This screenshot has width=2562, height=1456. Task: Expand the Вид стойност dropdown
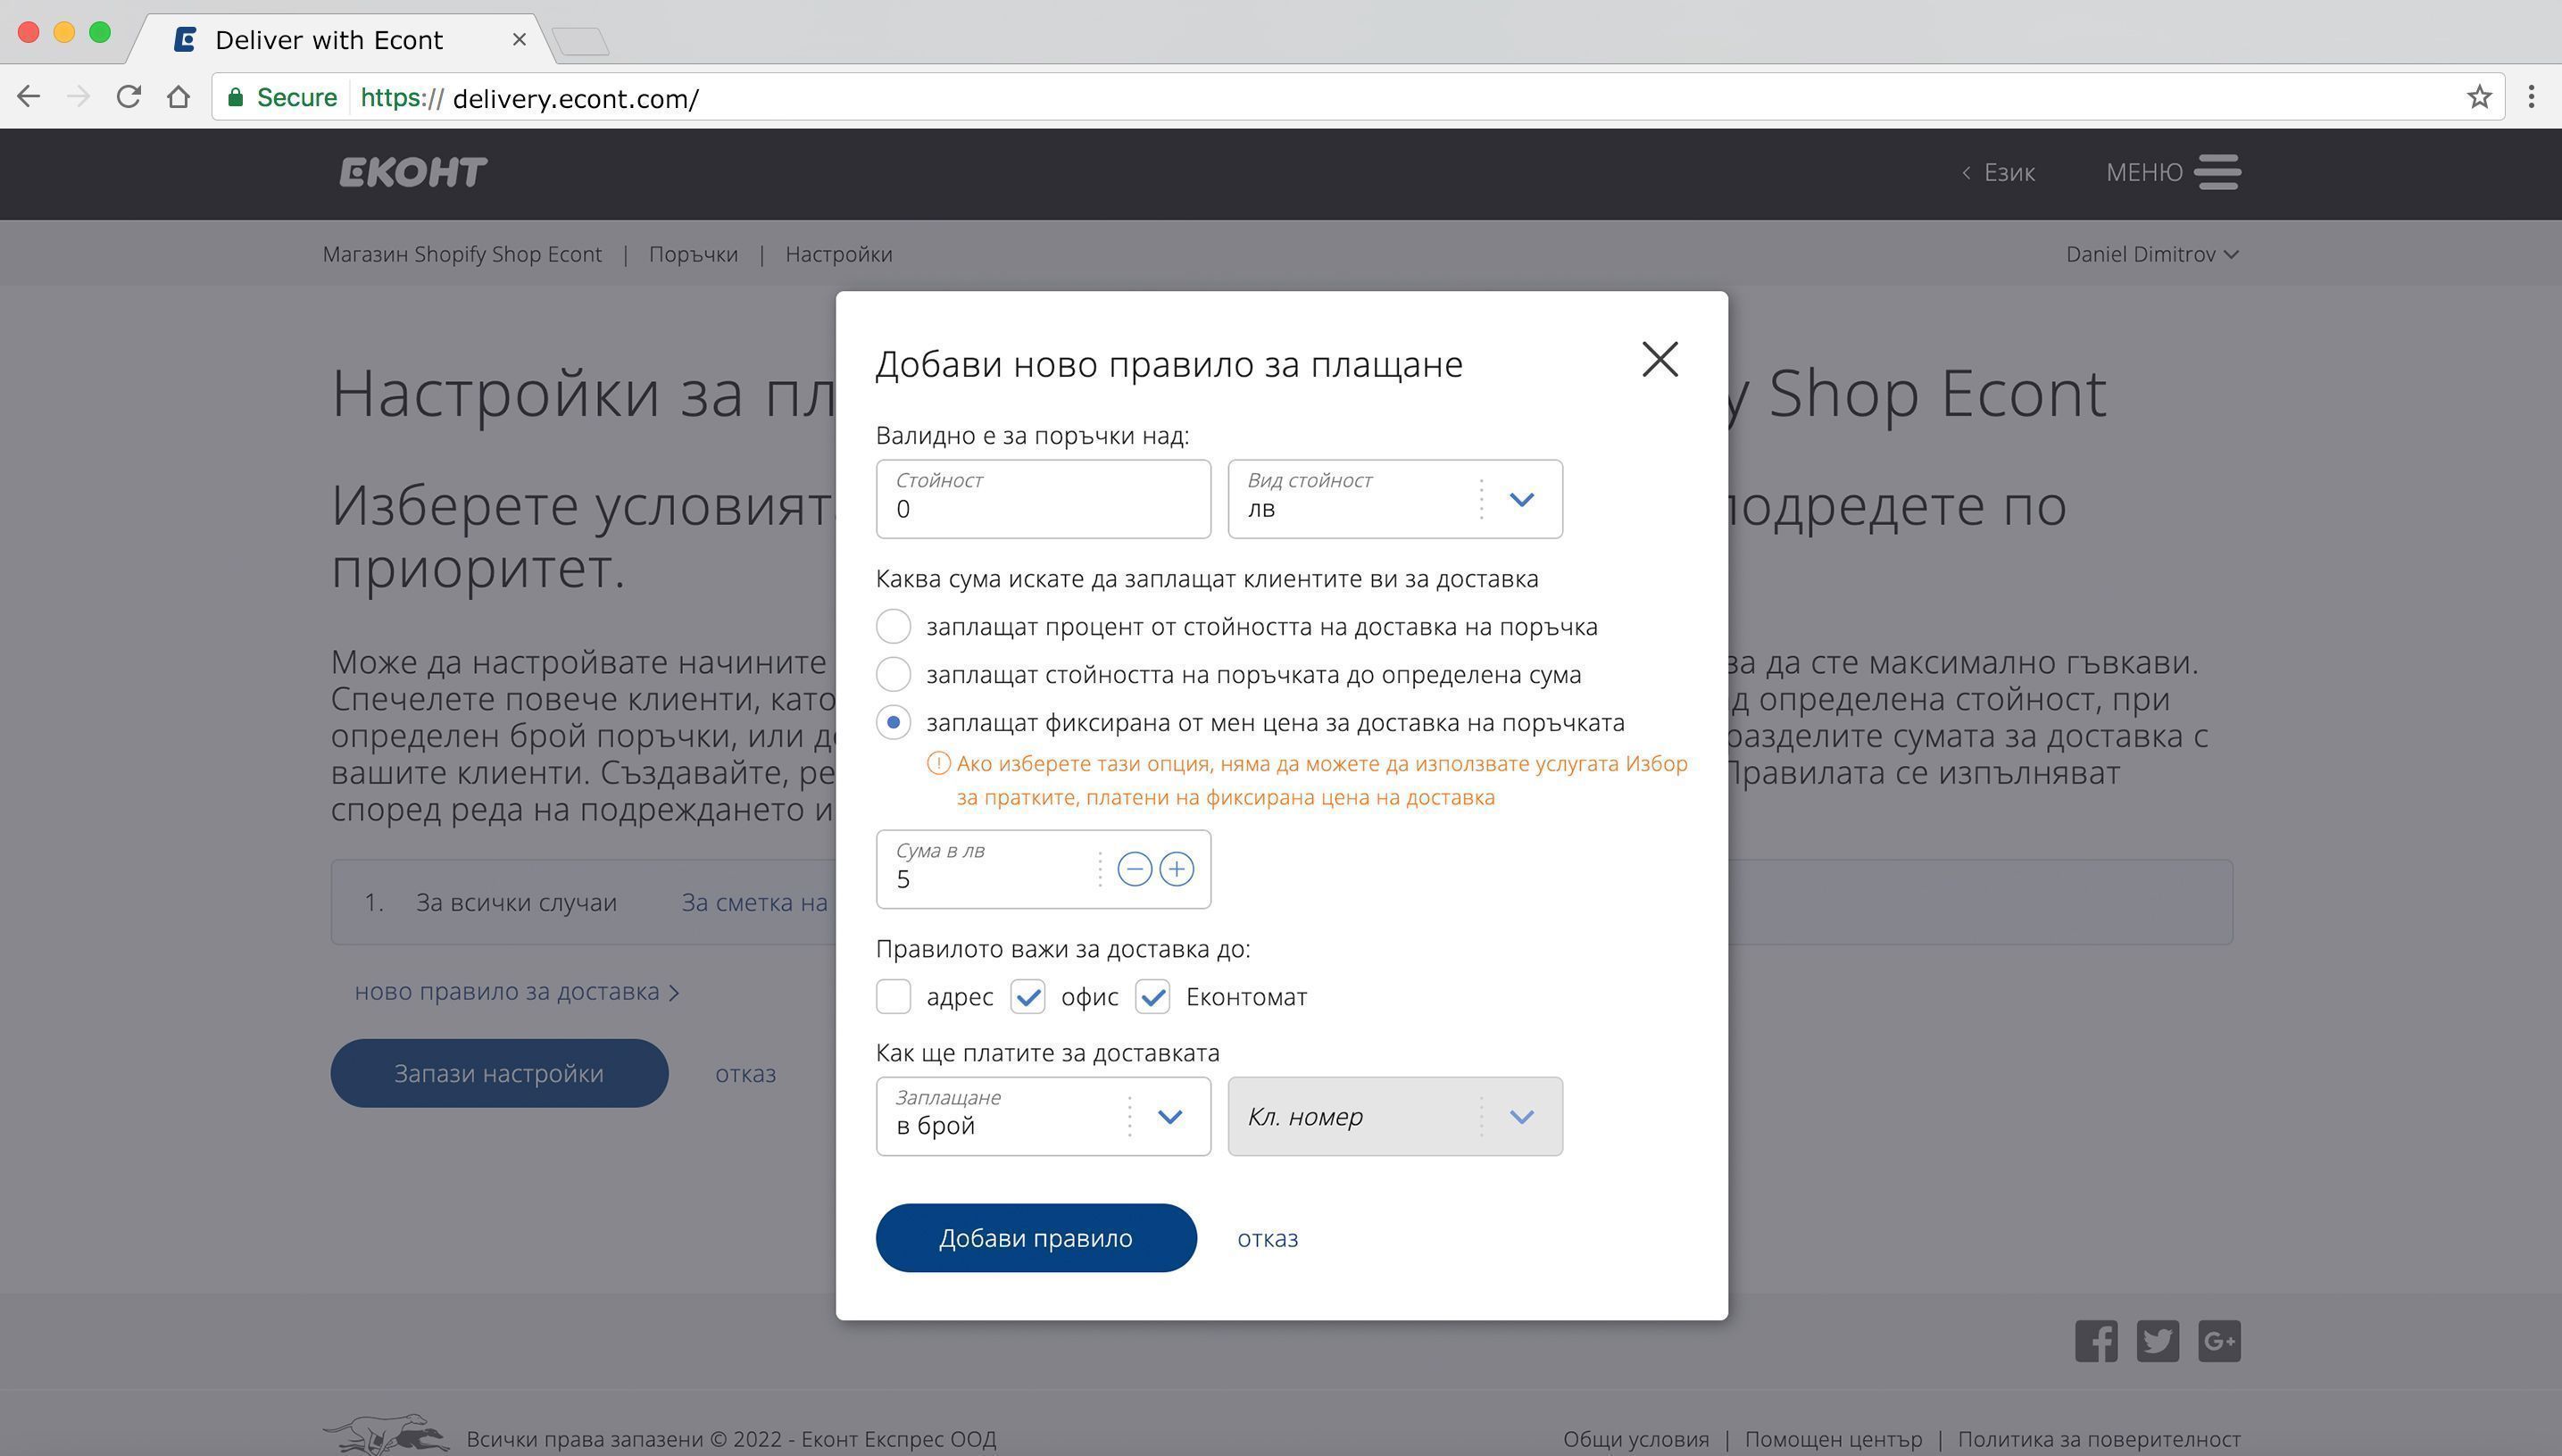1520,499
